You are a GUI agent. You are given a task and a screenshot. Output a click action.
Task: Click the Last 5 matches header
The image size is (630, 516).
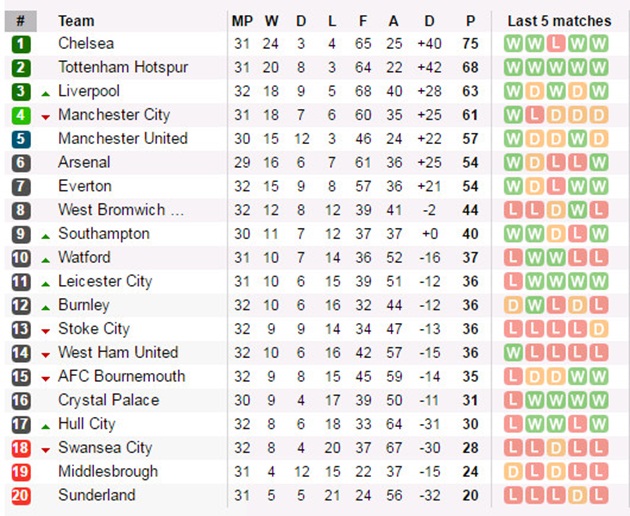pyautogui.click(x=559, y=21)
